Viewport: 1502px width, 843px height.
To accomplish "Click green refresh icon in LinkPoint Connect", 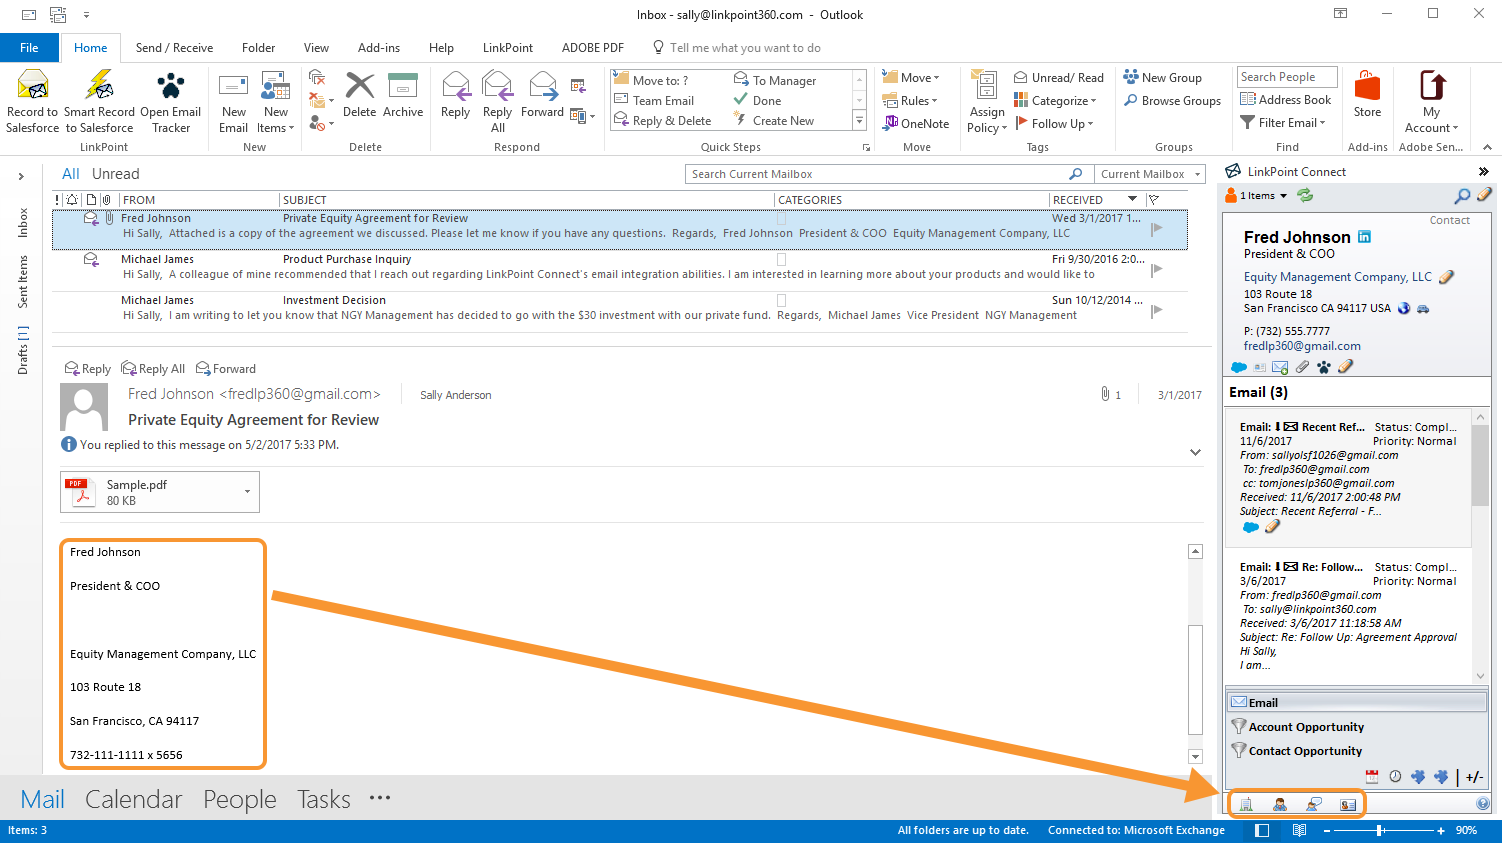I will pos(1305,196).
